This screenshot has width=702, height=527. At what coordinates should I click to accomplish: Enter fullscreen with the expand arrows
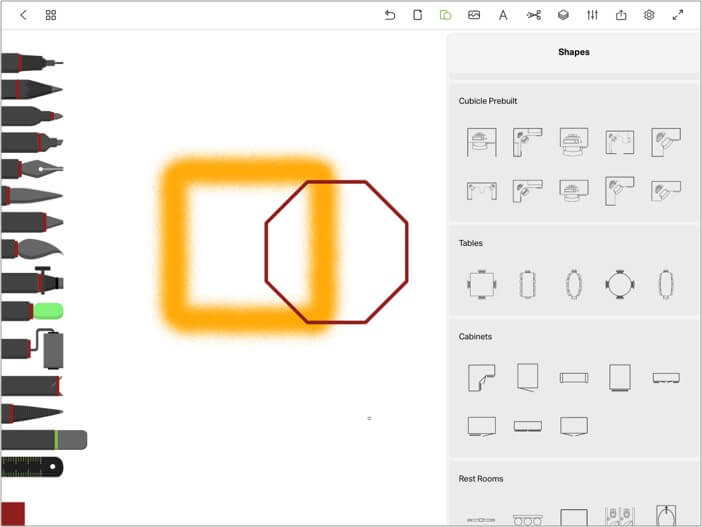click(678, 15)
